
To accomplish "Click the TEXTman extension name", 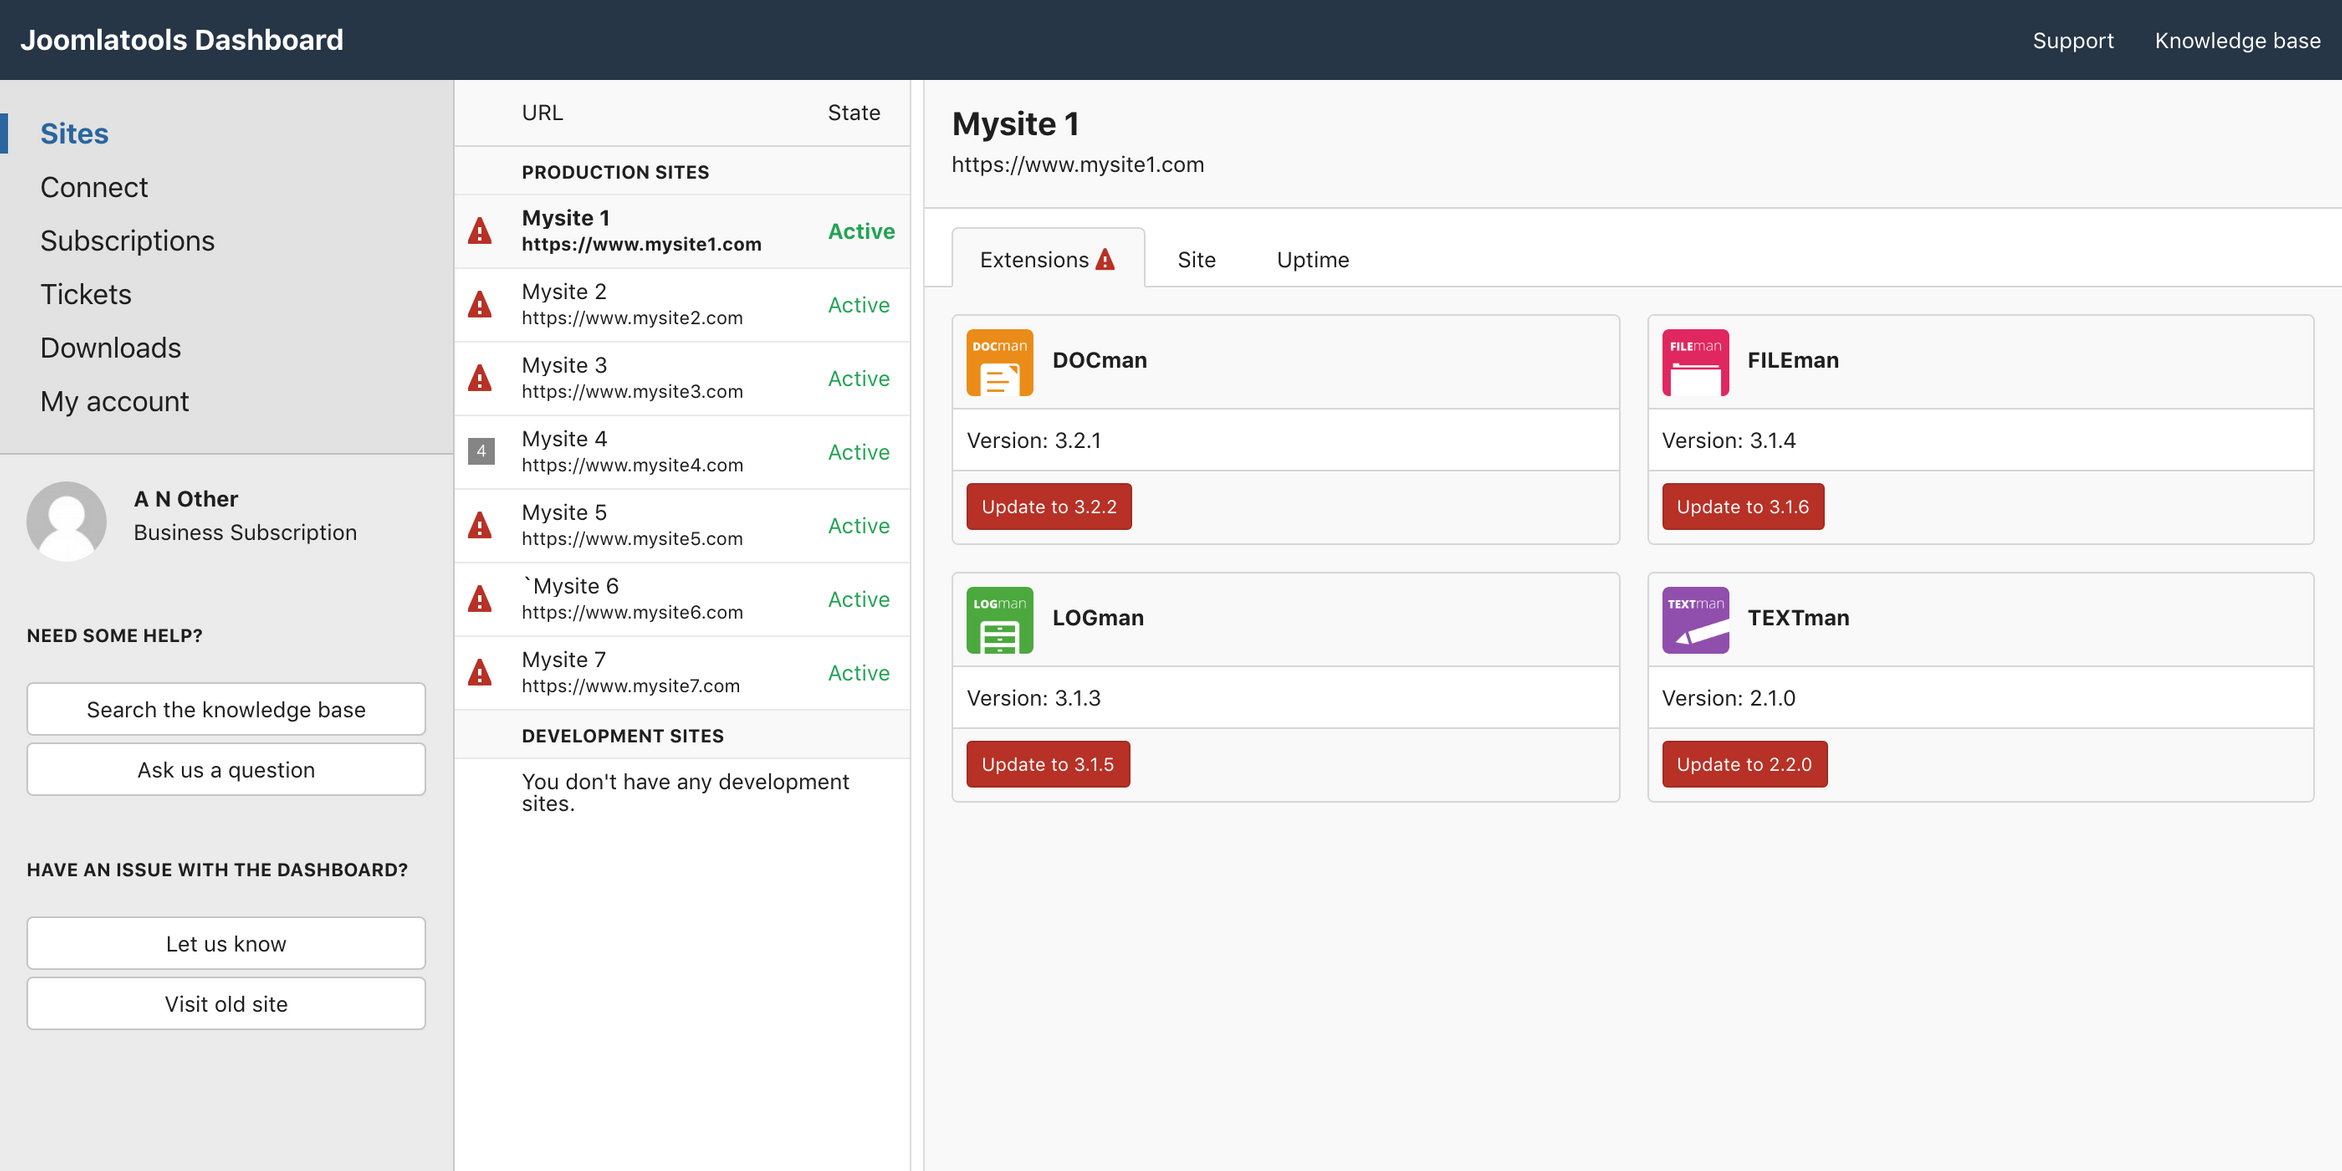I will pos(1798,618).
